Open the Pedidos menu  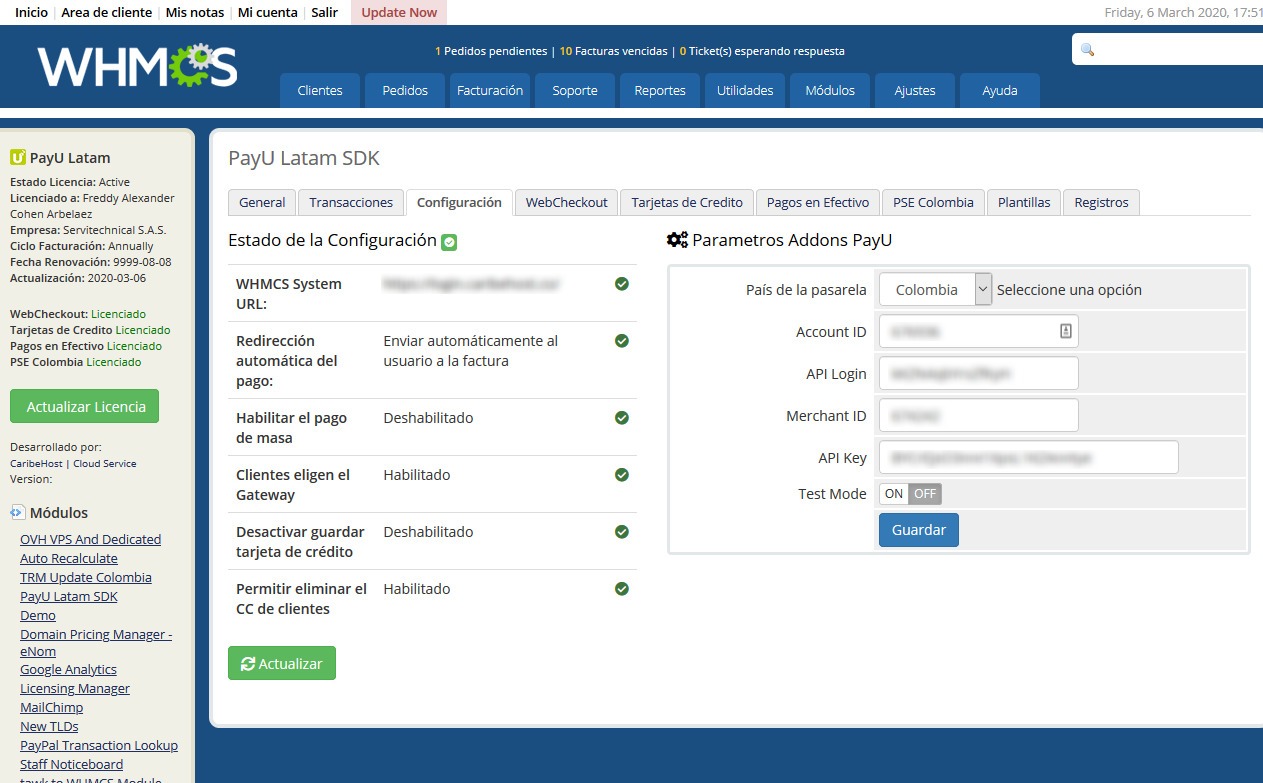[x=405, y=90]
